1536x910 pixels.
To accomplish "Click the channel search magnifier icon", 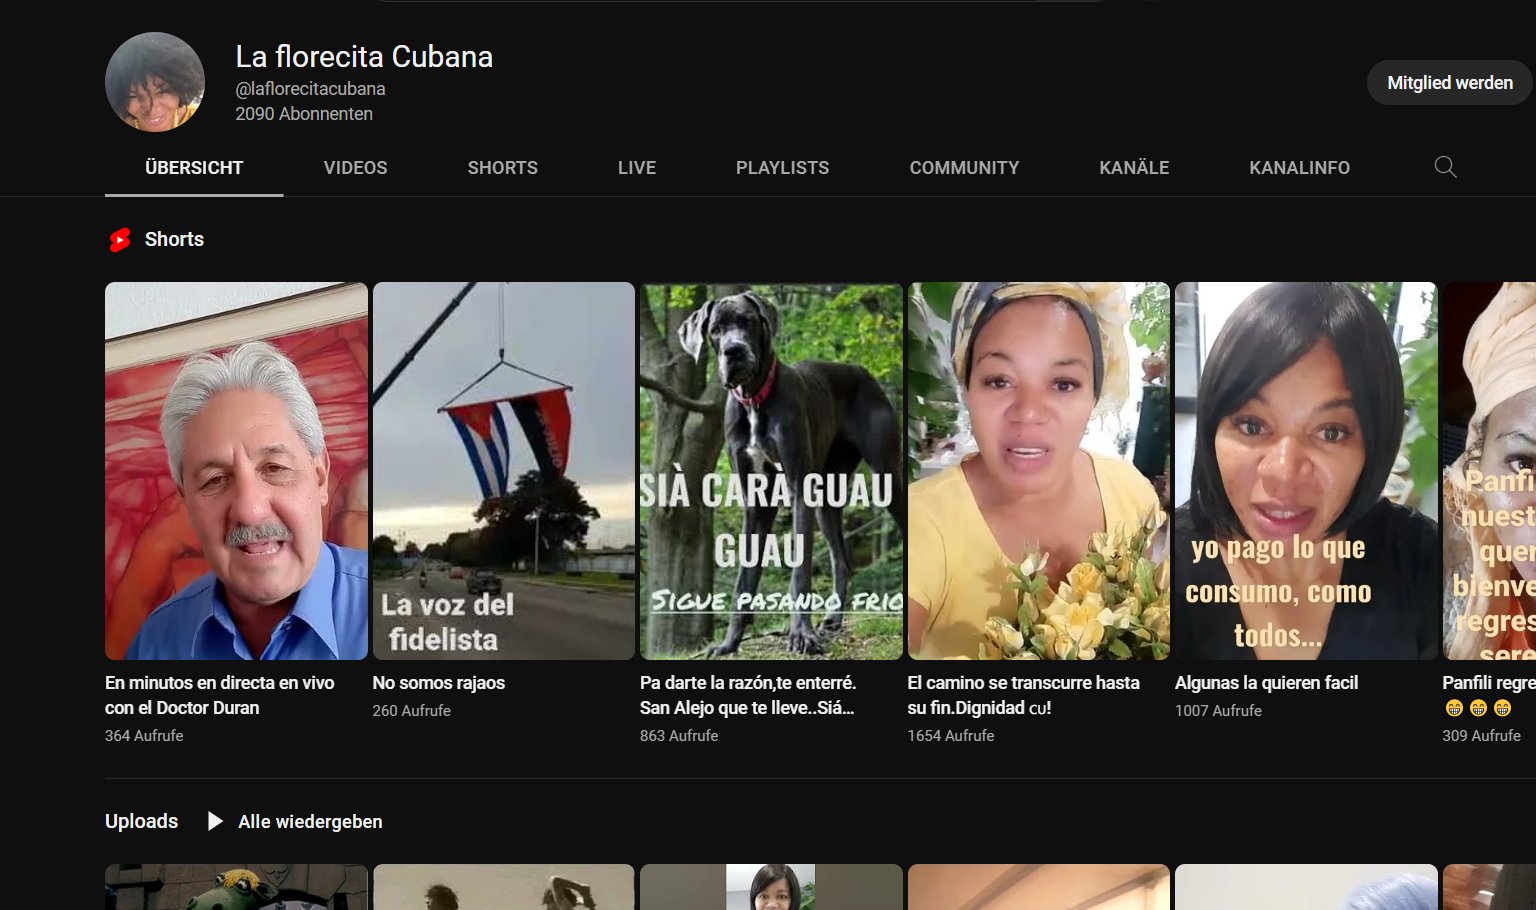I will 1445,167.
